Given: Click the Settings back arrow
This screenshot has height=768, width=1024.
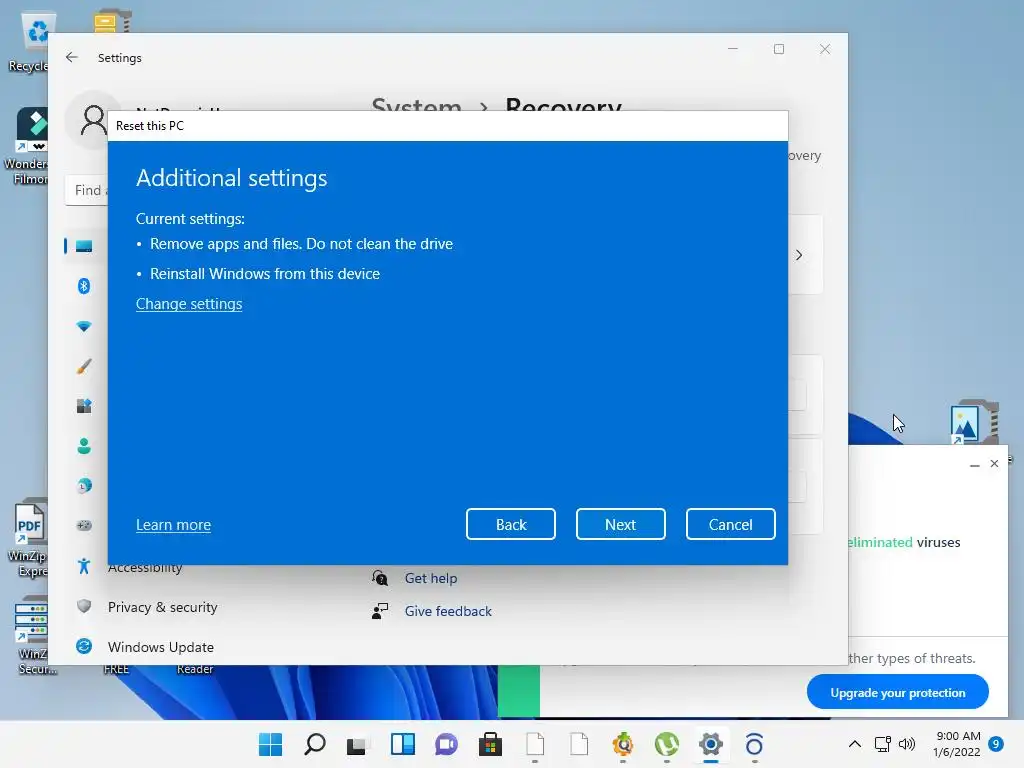Looking at the screenshot, I should 72,57.
